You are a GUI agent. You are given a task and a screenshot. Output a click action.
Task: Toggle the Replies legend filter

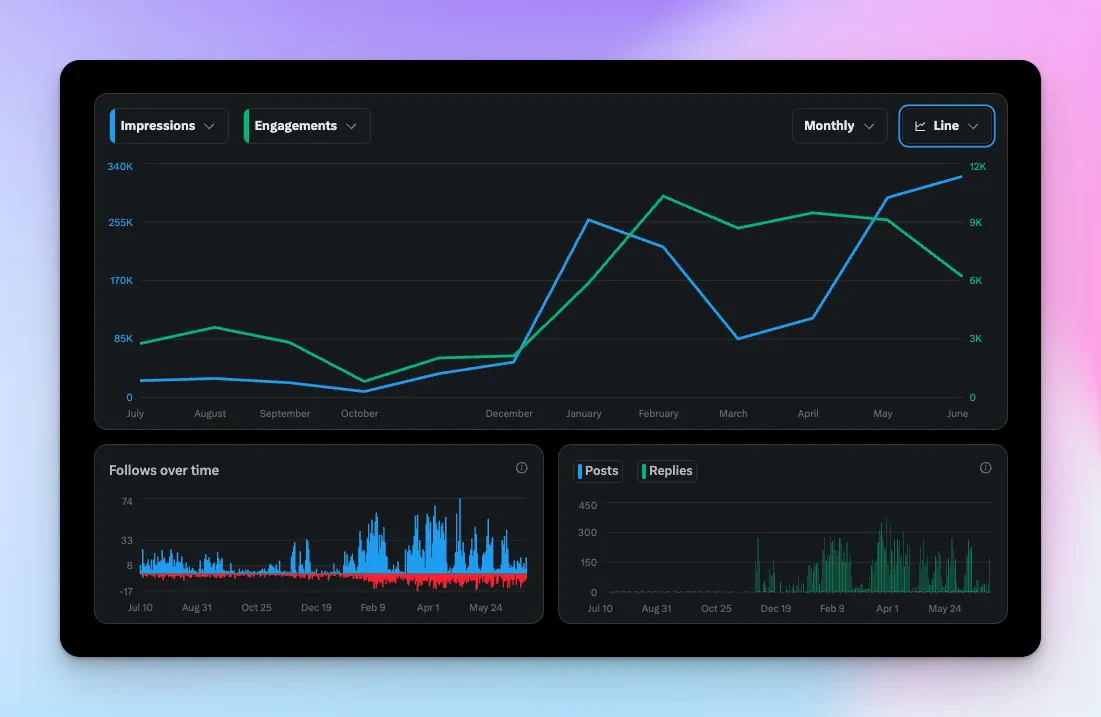[x=667, y=471]
